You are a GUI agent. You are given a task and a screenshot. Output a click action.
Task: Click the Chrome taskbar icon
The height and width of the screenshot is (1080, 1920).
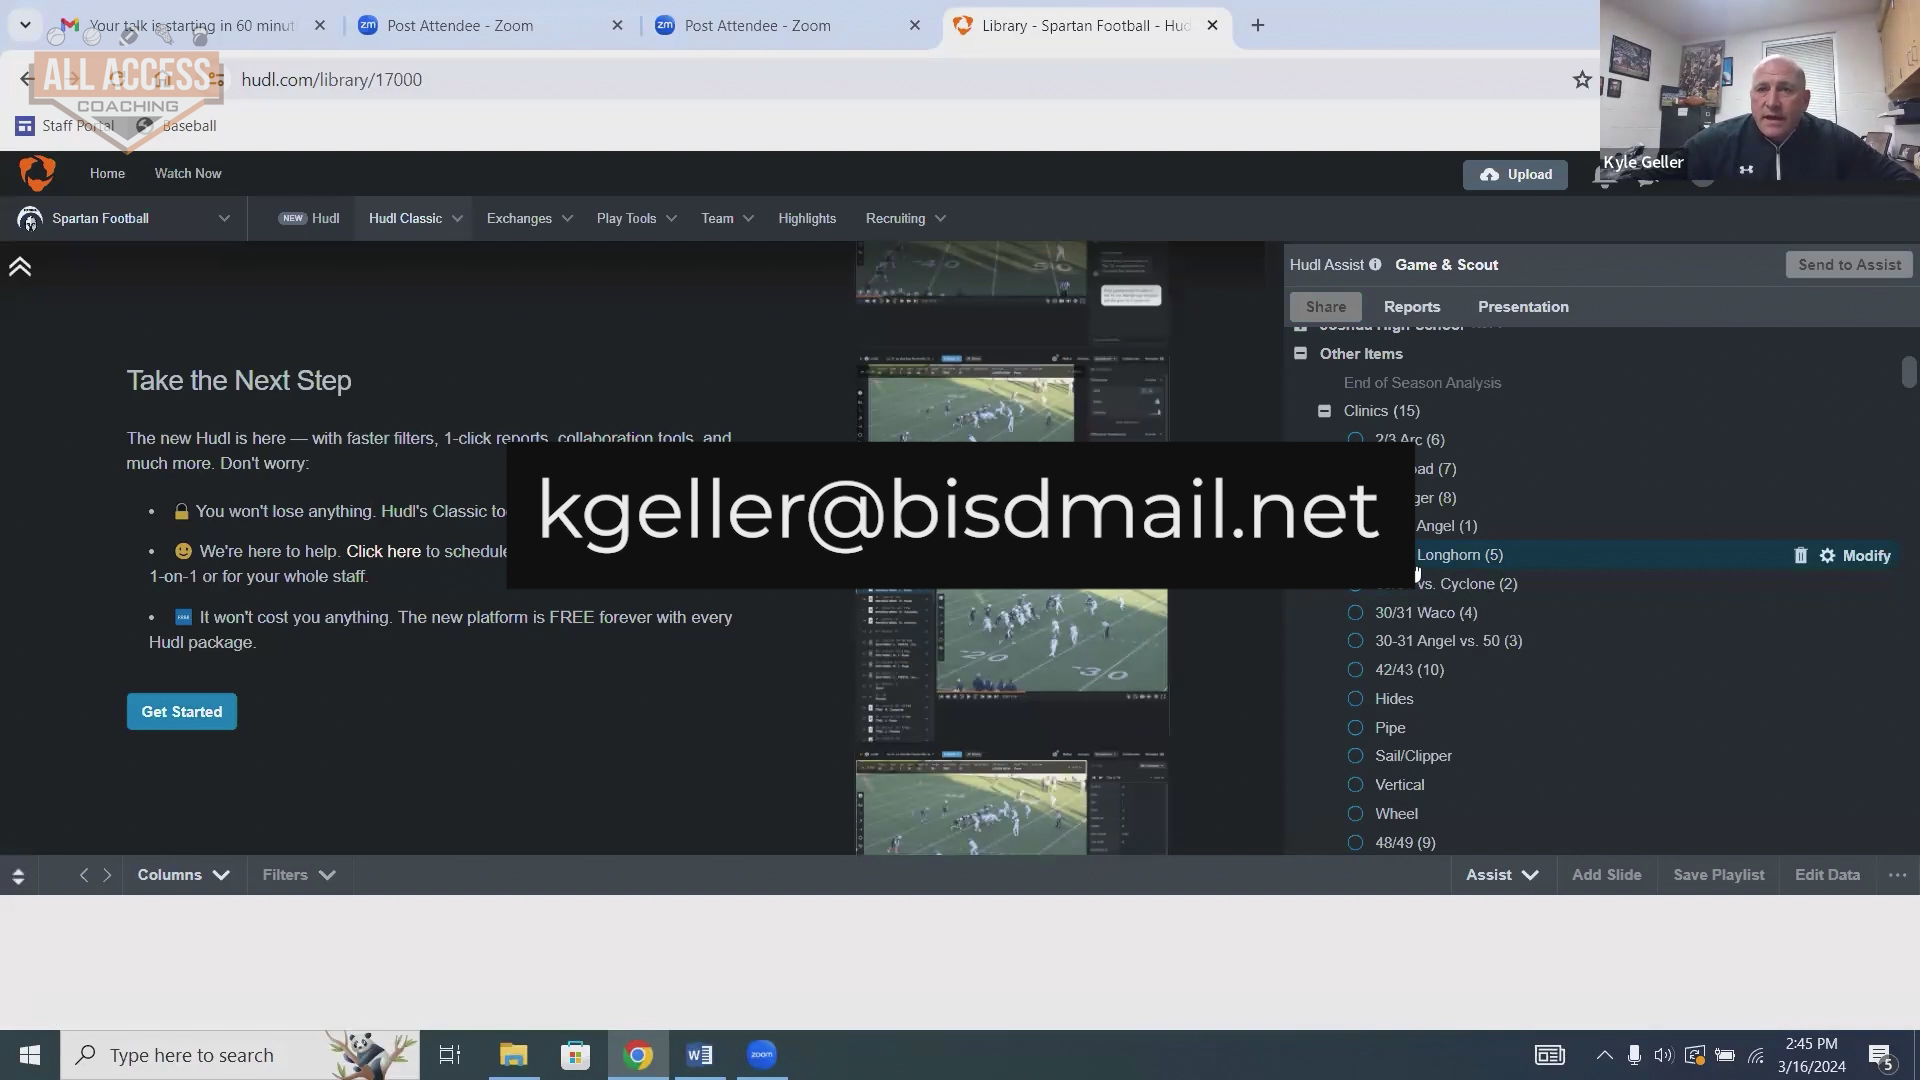click(x=638, y=1055)
